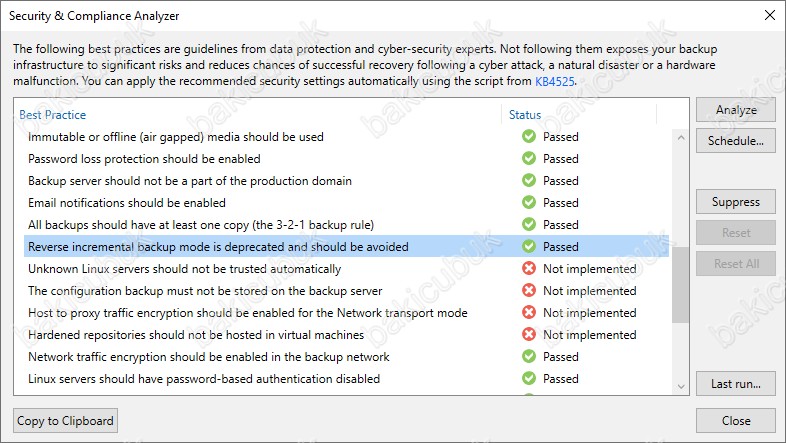Open the Last run... report
The height and width of the screenshot is (443, 786).
coord(735,384)
